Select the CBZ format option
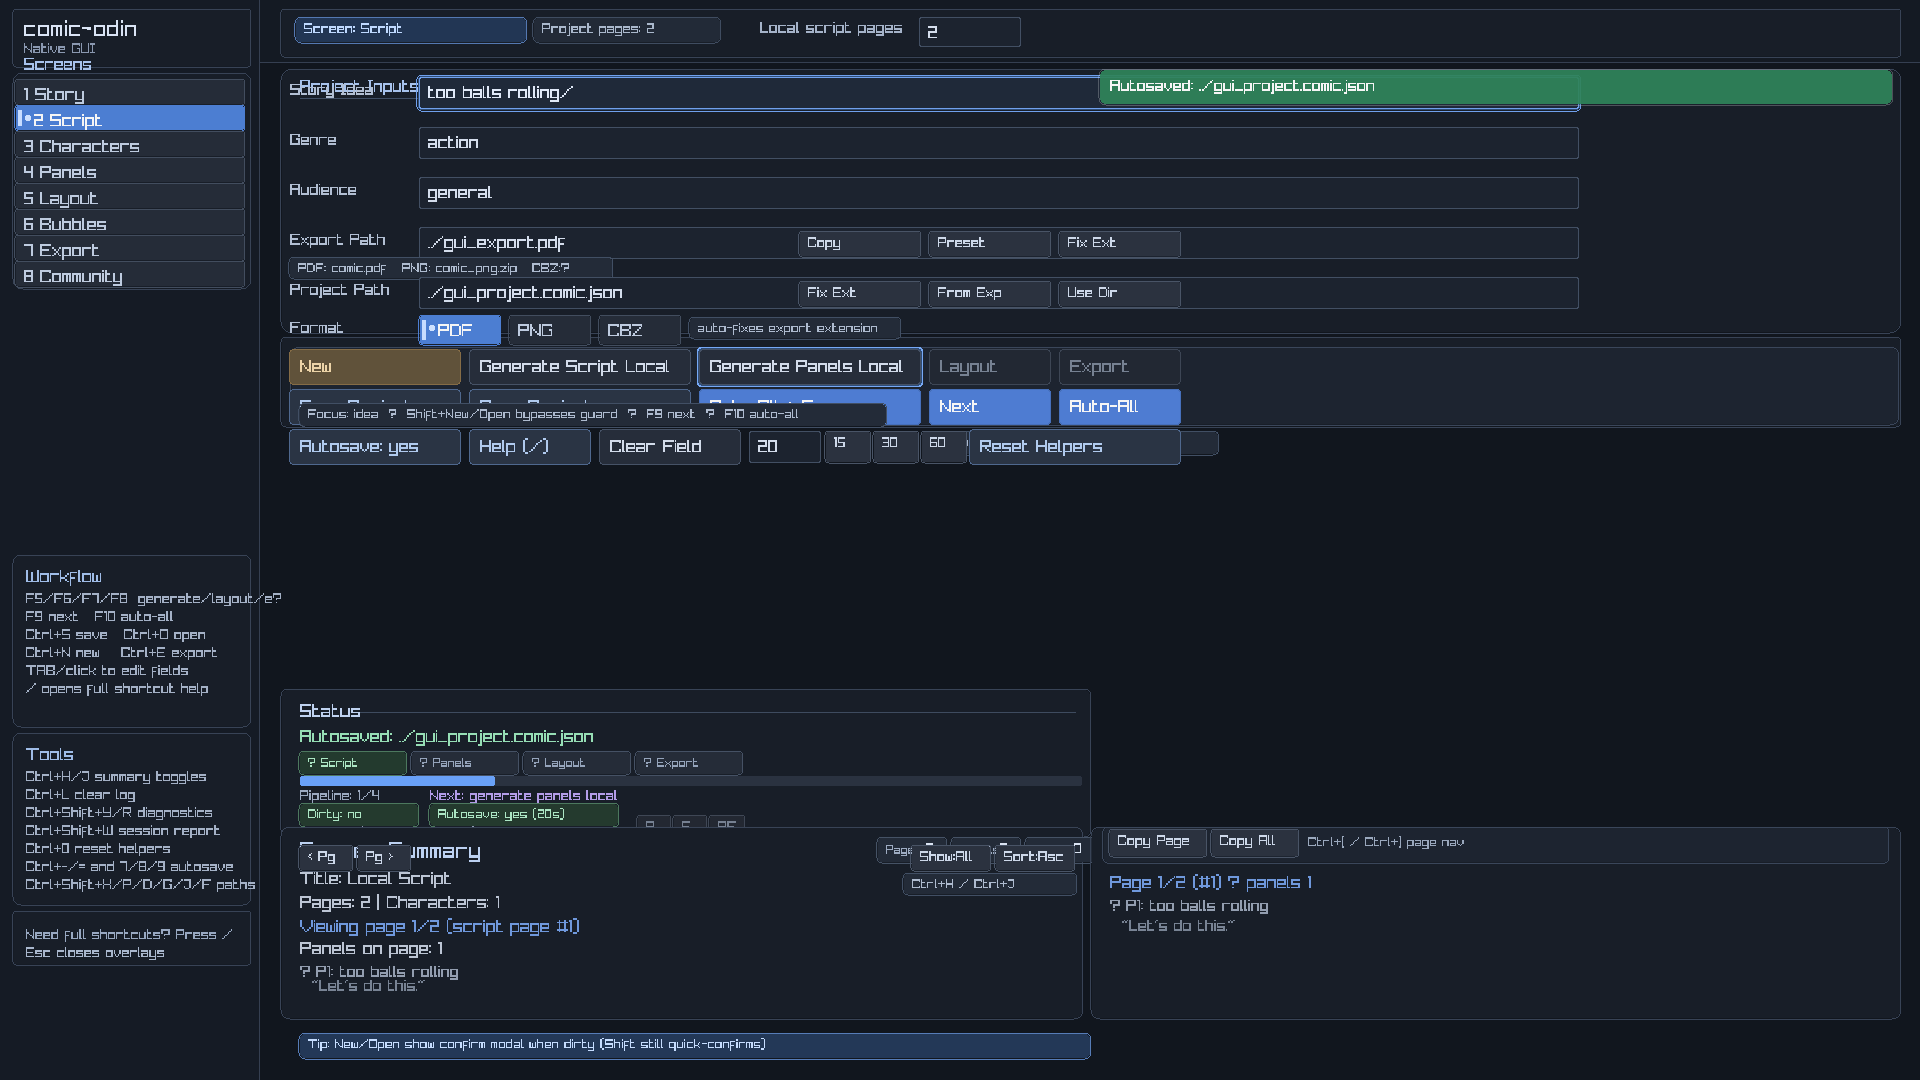1920x1080 pixels. pyautogui.click(x=639, y=330)
